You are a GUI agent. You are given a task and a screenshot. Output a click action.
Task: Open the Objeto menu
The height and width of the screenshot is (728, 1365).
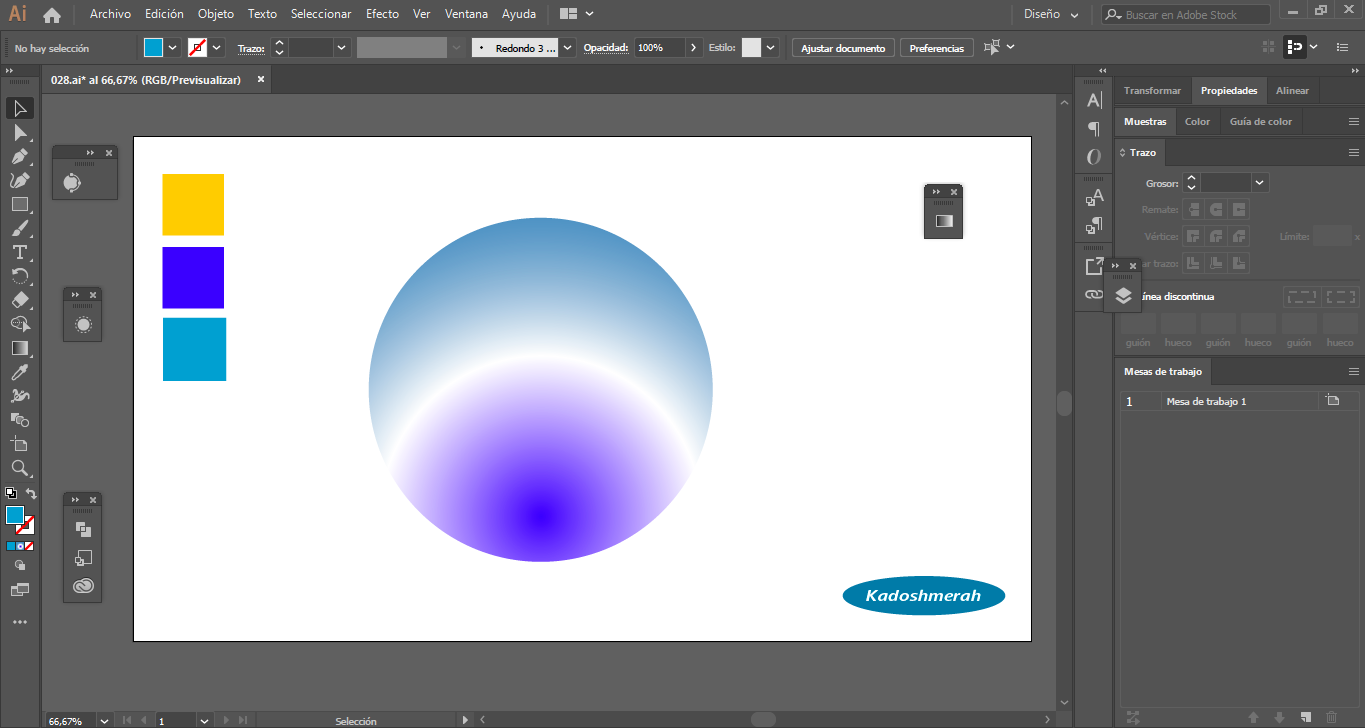pos(216,14)
